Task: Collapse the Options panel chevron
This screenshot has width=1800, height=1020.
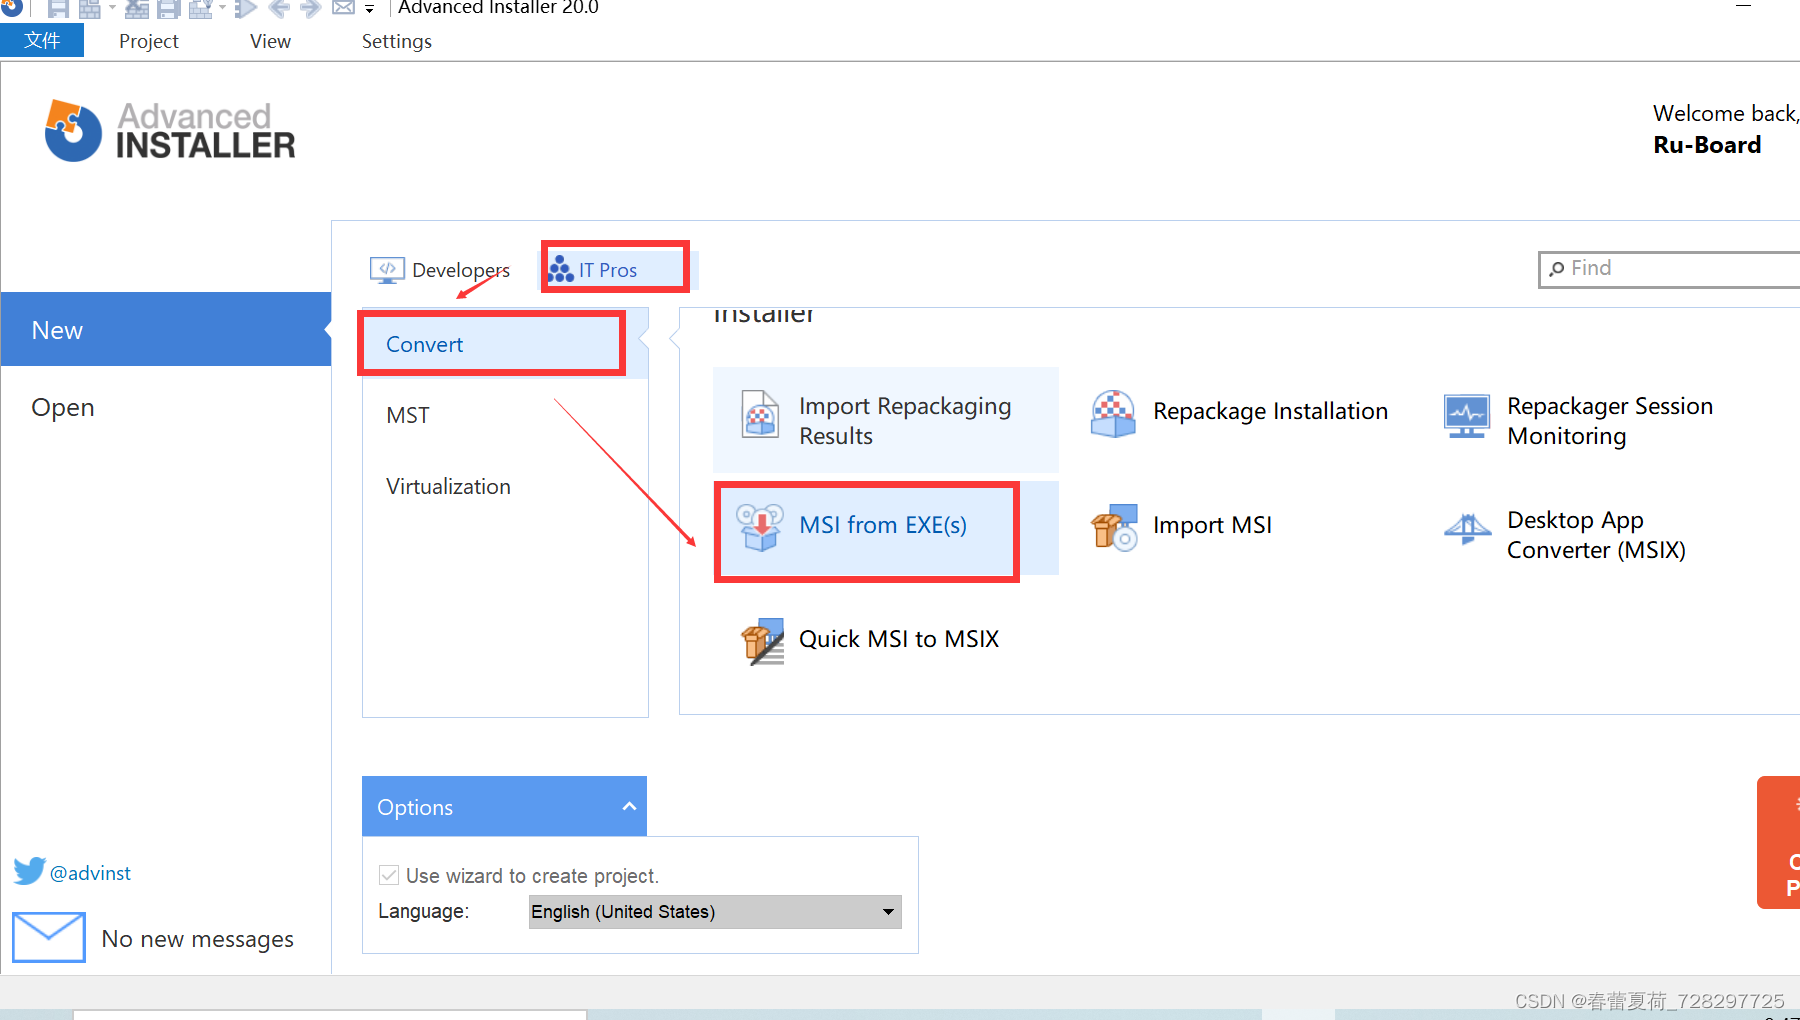Action: [x=629, y=806]
